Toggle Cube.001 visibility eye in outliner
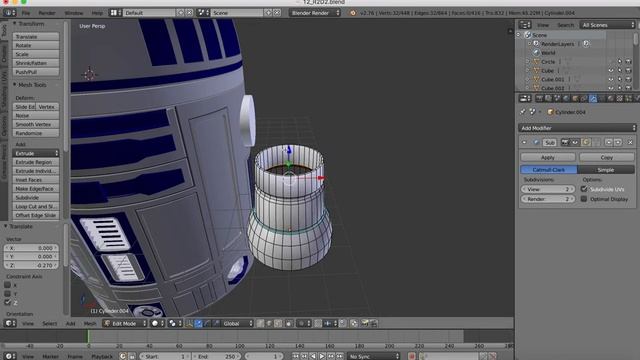640x360 pixels. 611,79
